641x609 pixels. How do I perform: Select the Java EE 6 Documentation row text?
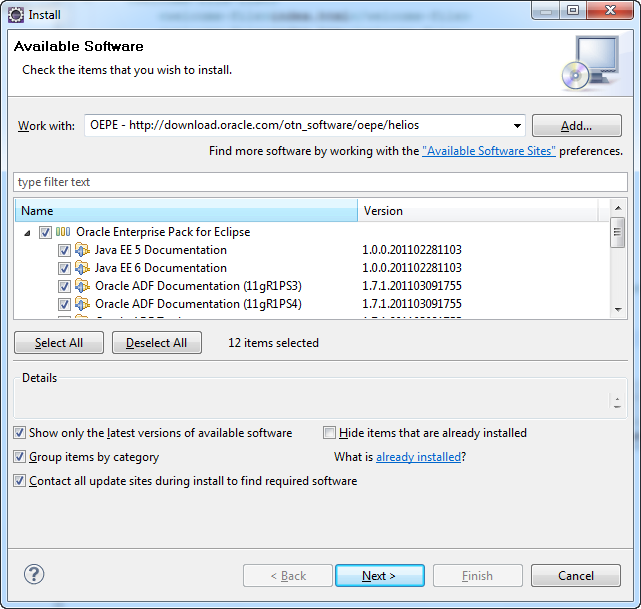point(161,268)
